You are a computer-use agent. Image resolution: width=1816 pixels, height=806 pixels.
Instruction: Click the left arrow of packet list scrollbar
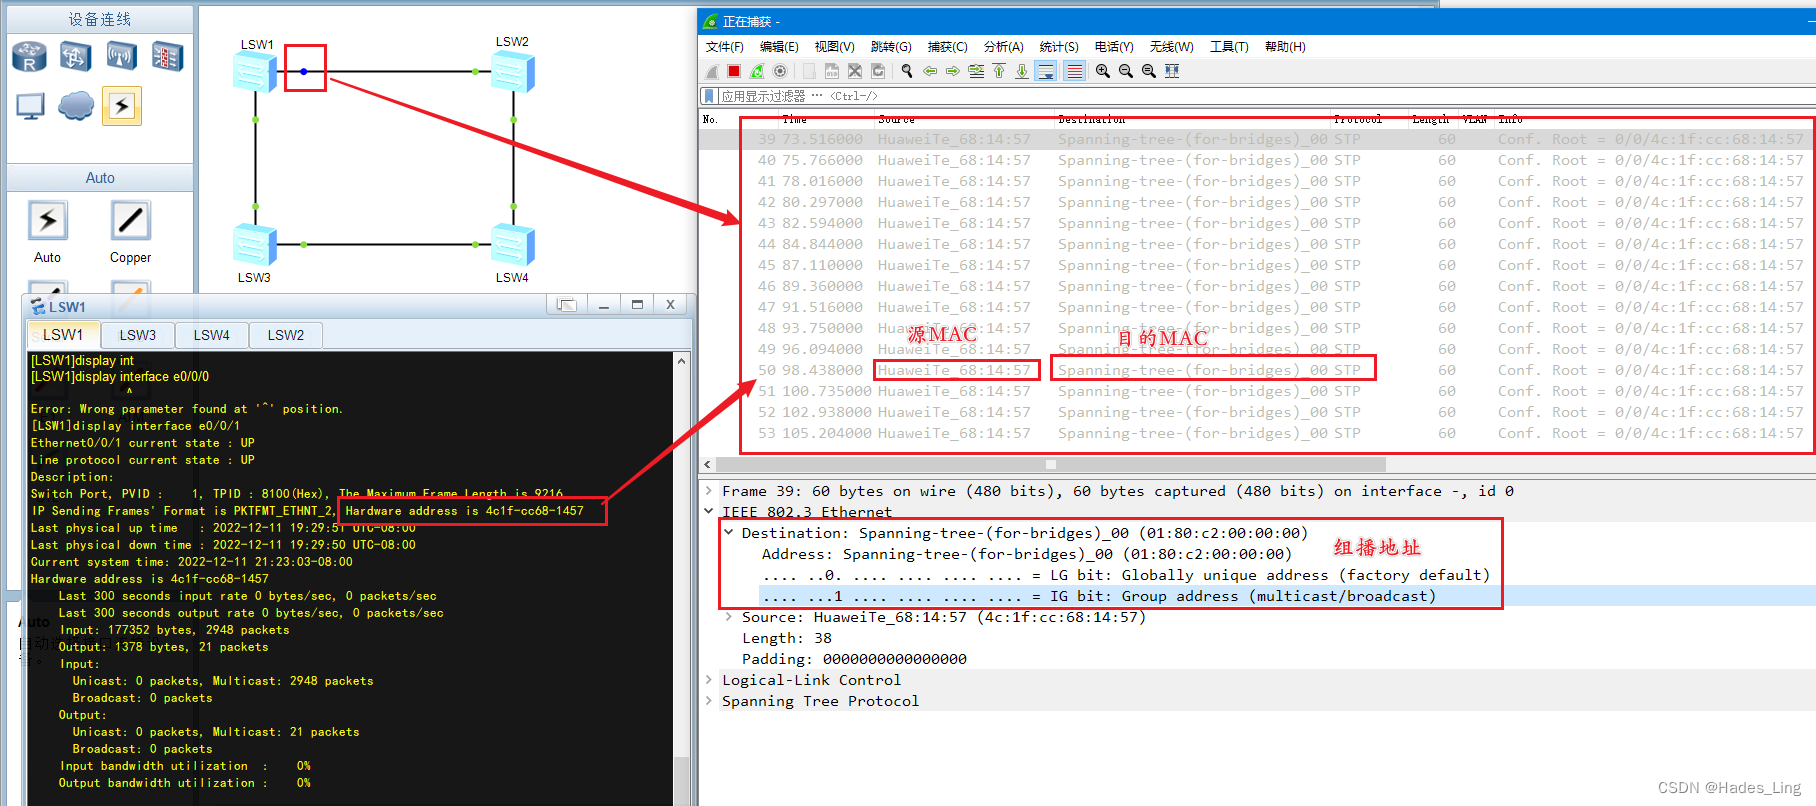click(708, 464)
